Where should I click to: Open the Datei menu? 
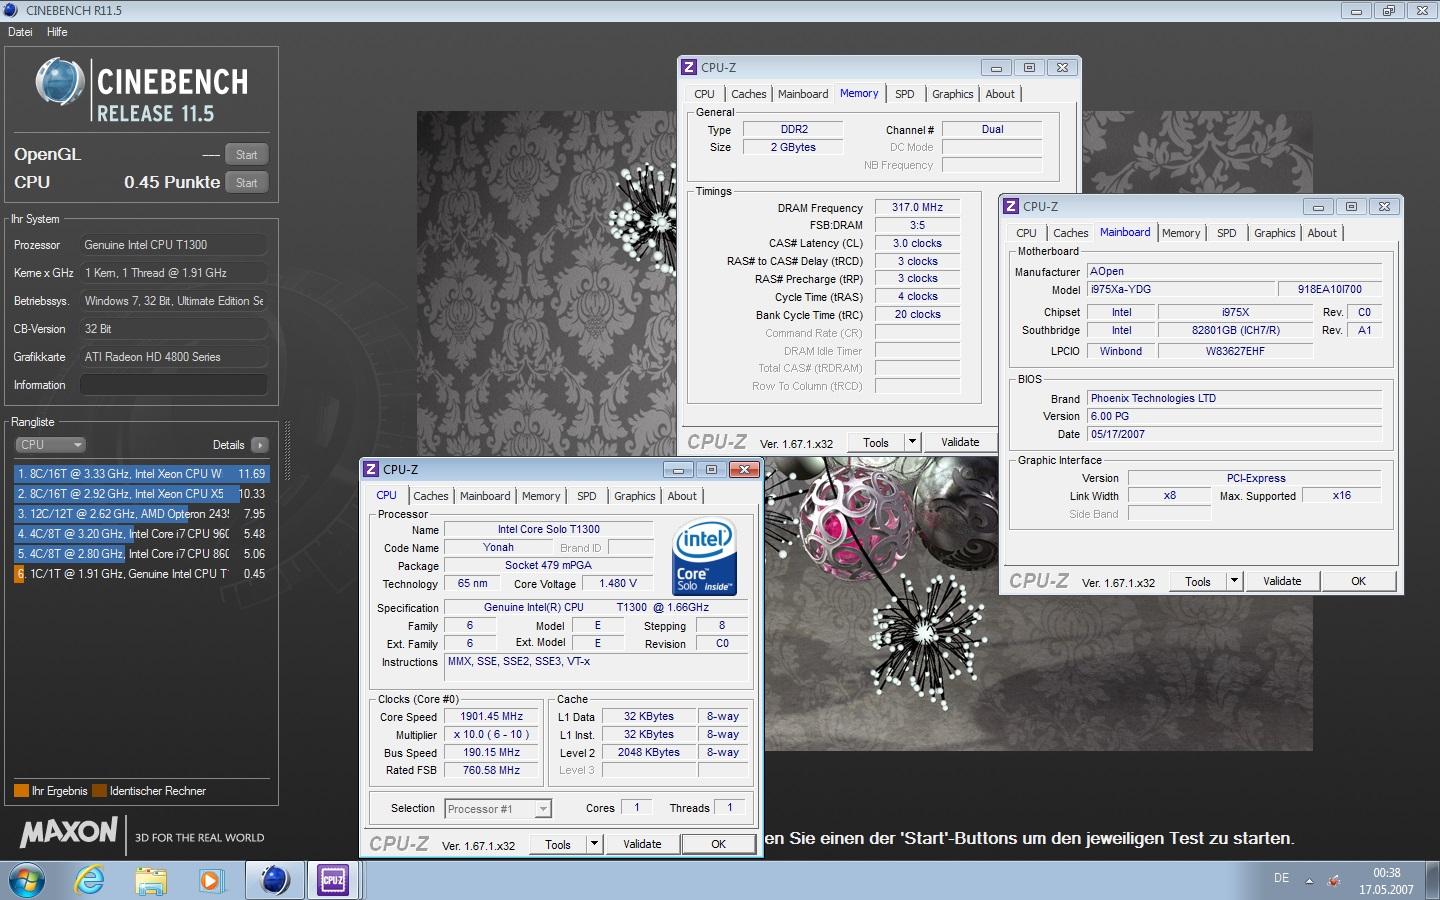(20, 32)
